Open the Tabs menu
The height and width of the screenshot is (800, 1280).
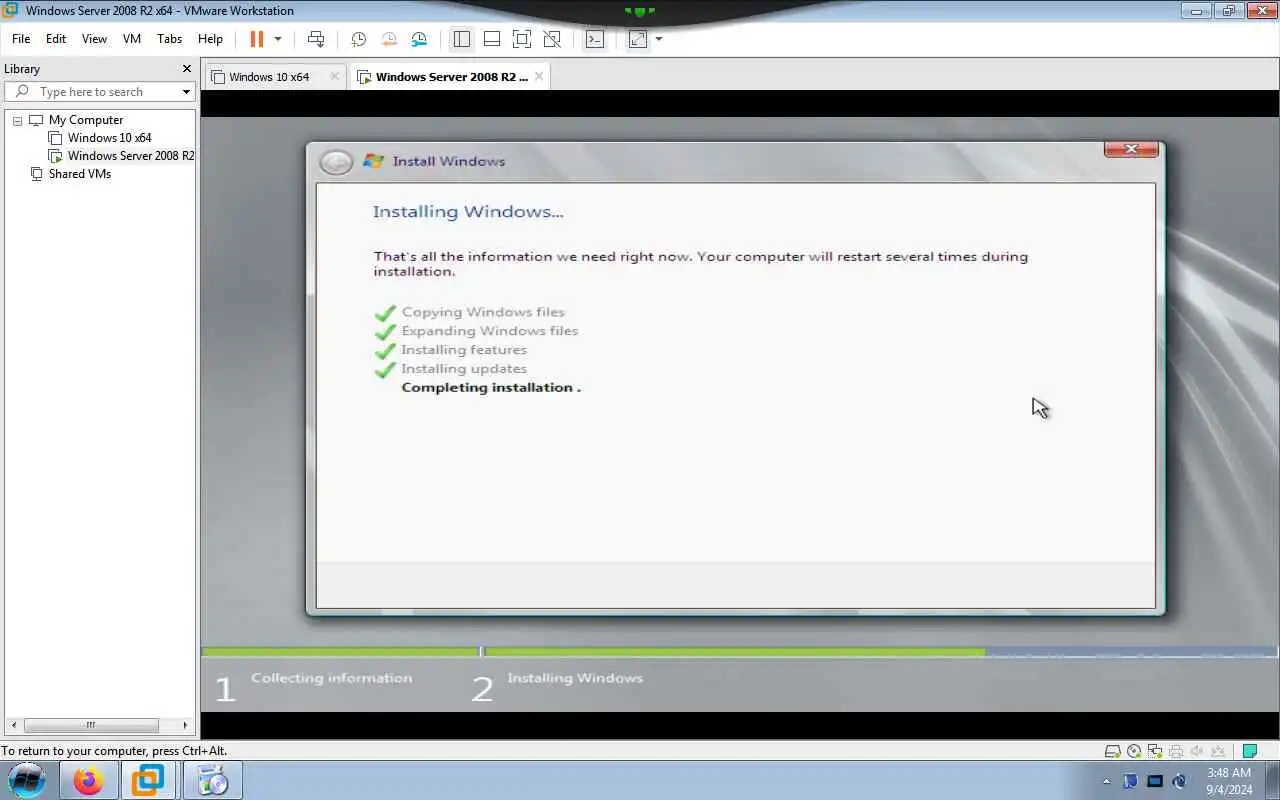coord(170,39)
